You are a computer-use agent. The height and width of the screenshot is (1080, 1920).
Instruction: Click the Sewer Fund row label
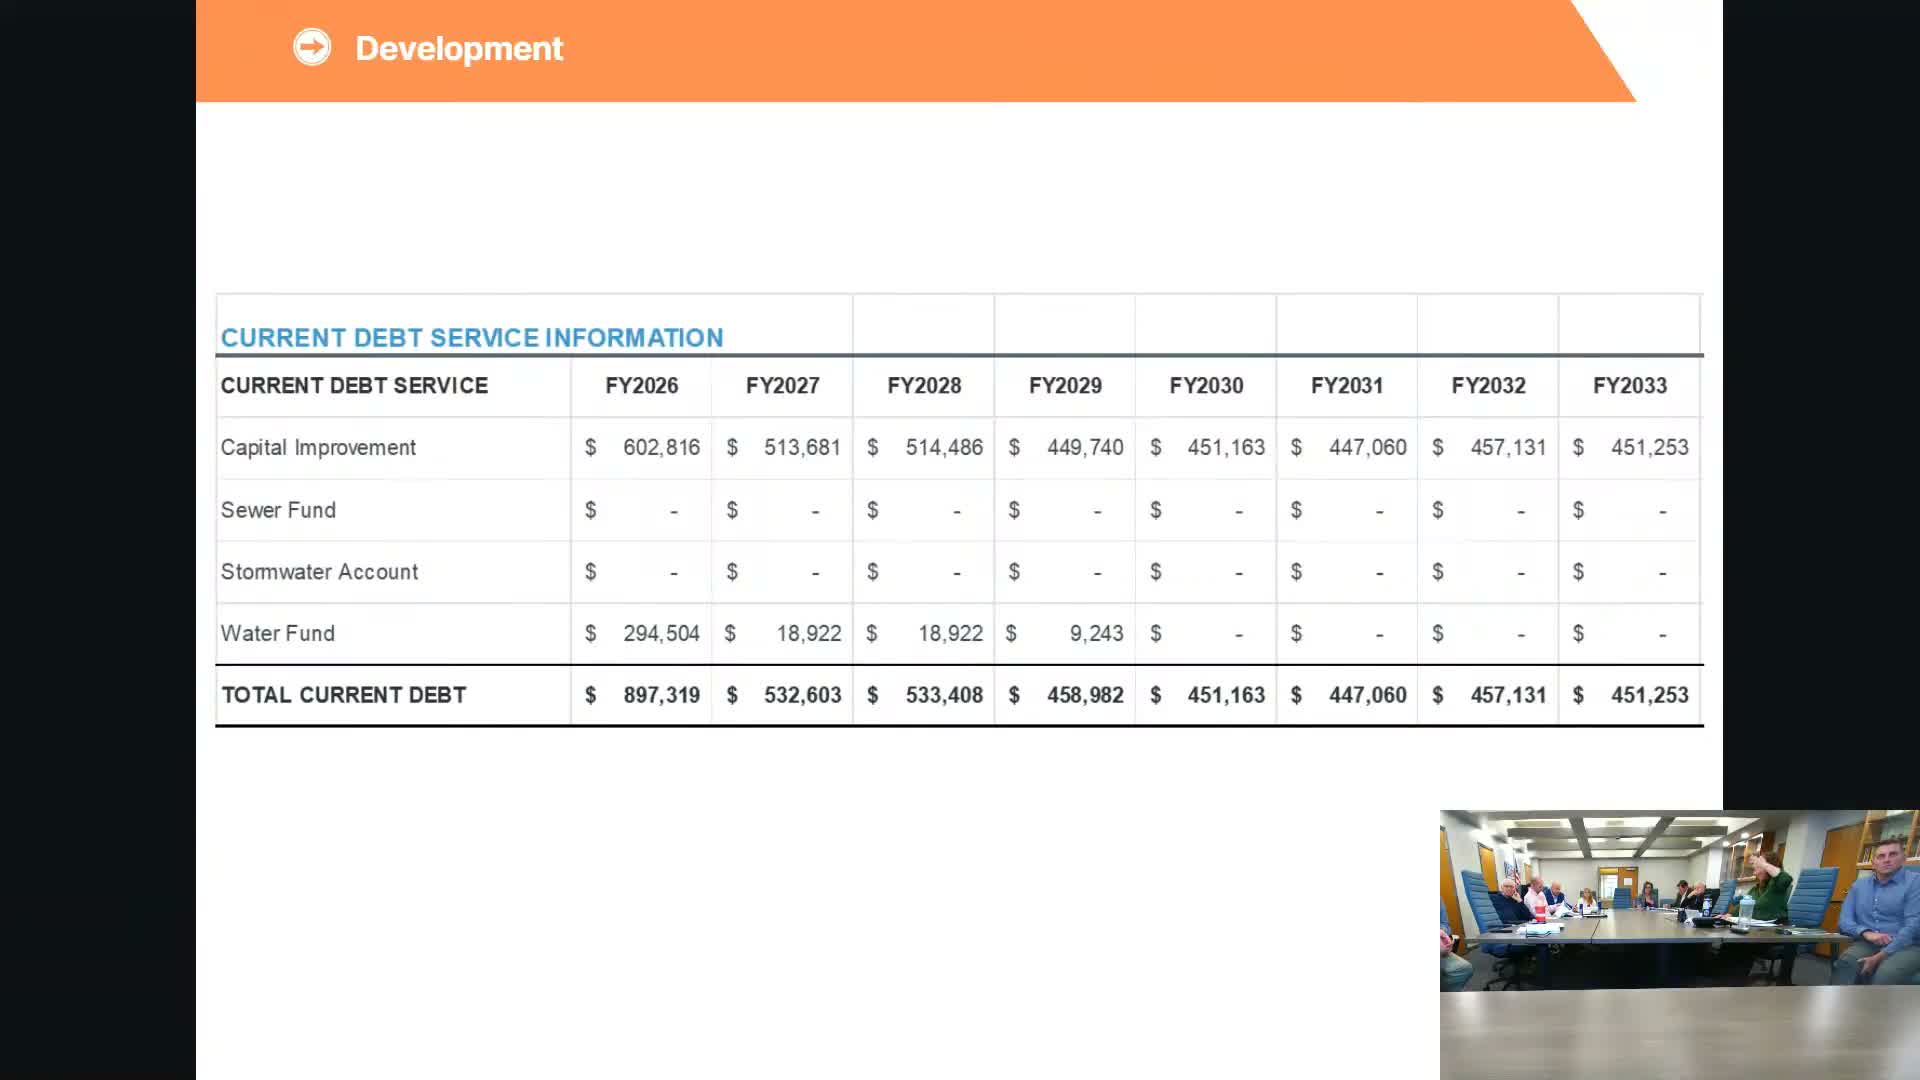[278, 510]
